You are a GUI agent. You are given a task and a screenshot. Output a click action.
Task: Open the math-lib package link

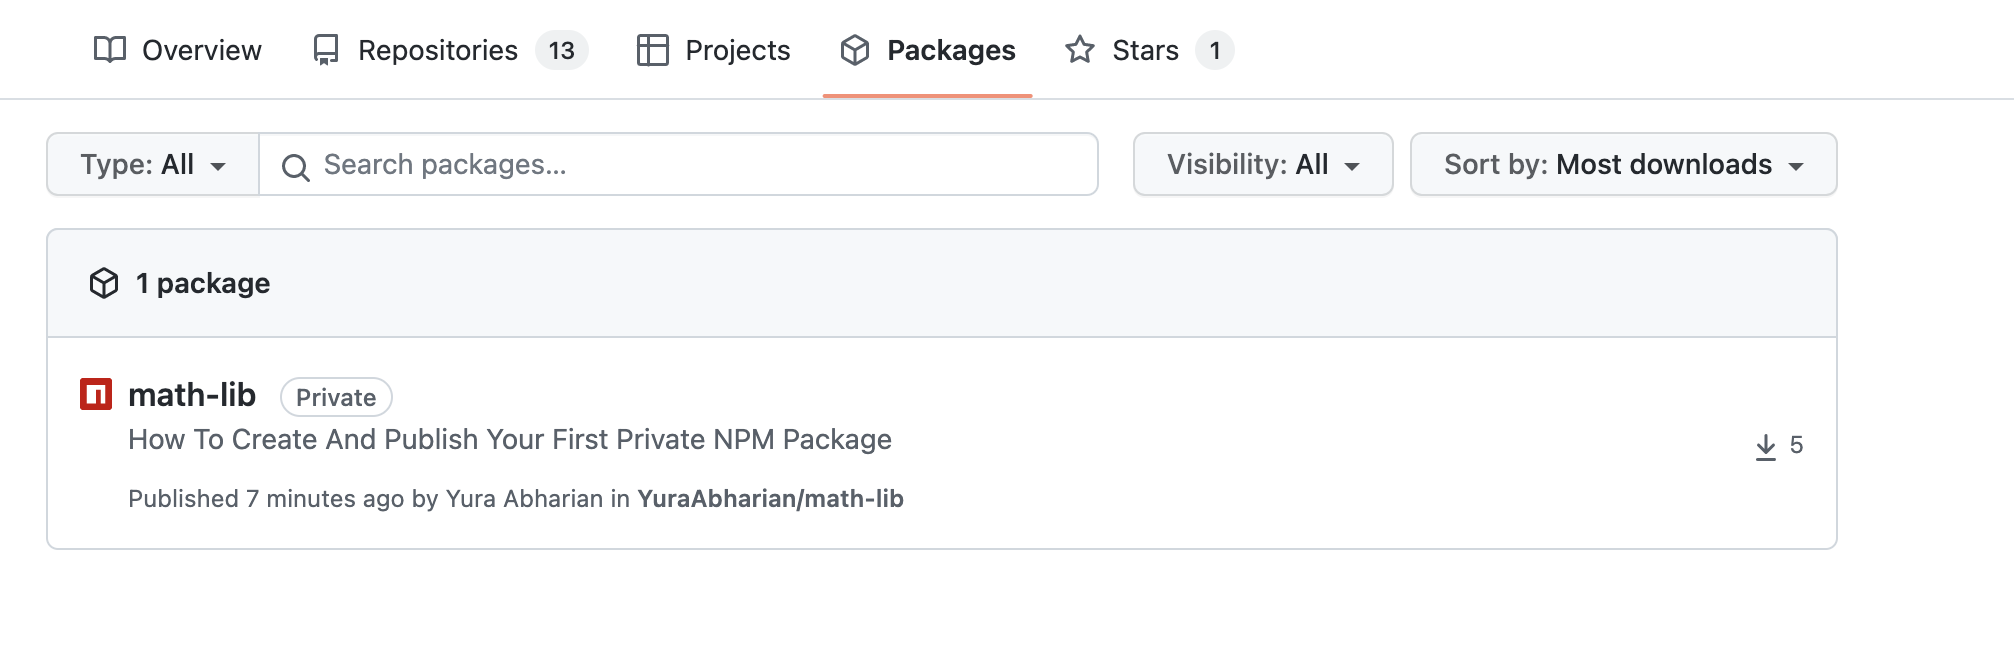pos(192,395)
